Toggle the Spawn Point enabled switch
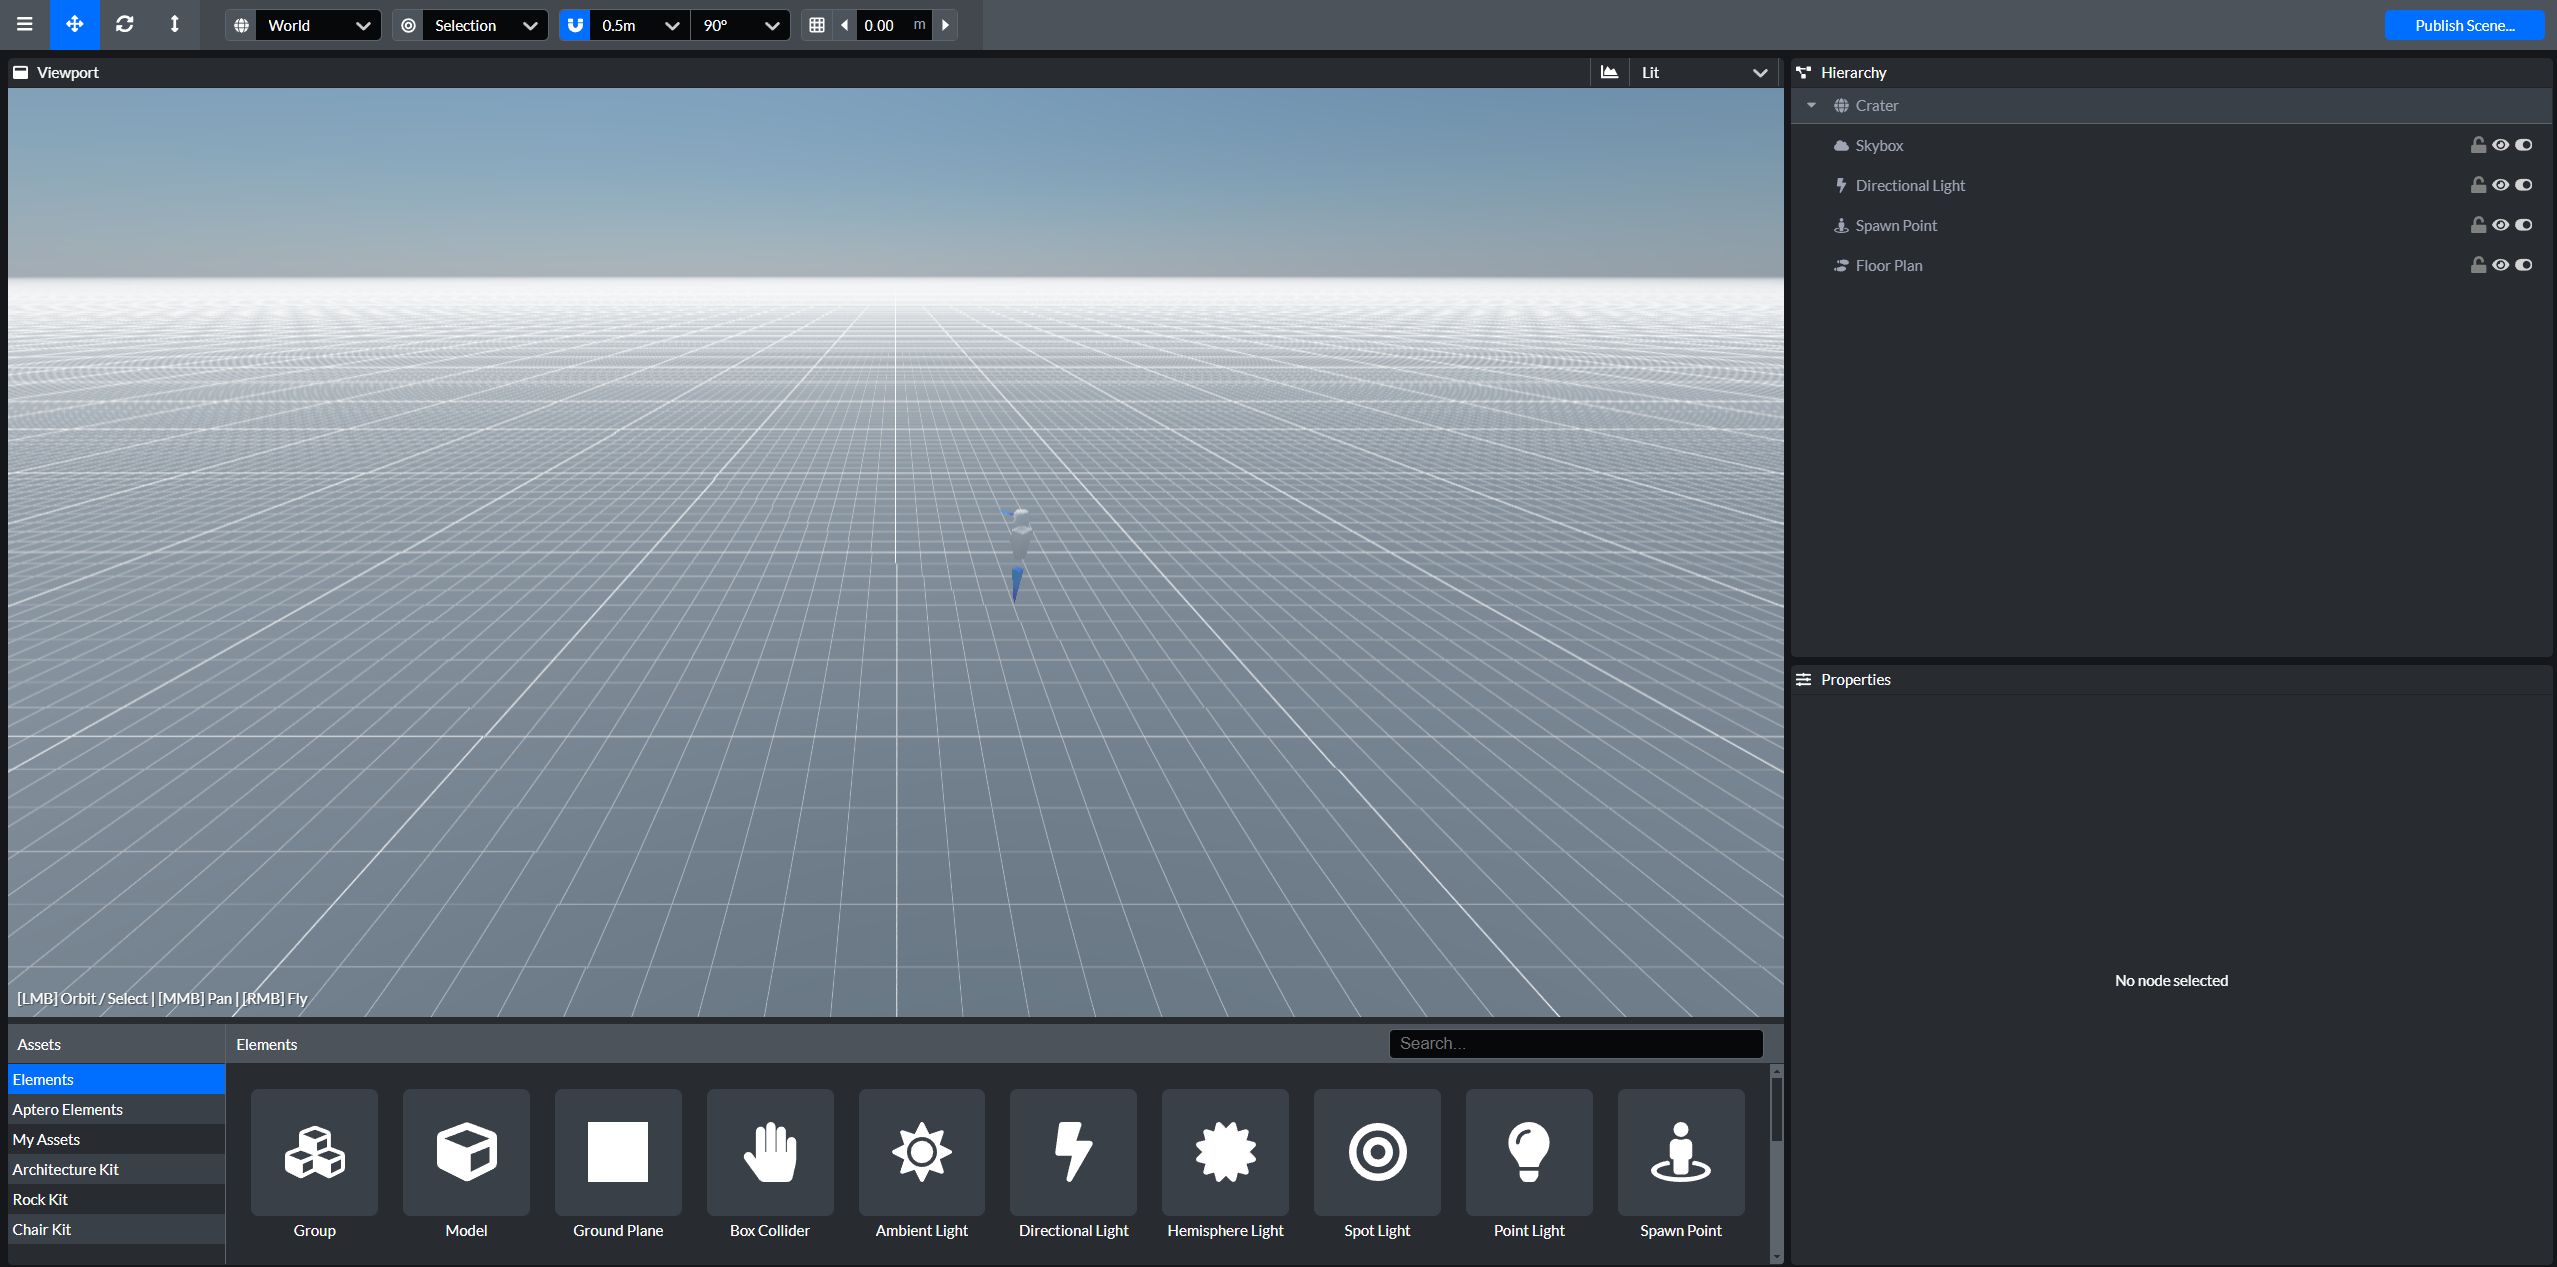 tap(2524, 225)
